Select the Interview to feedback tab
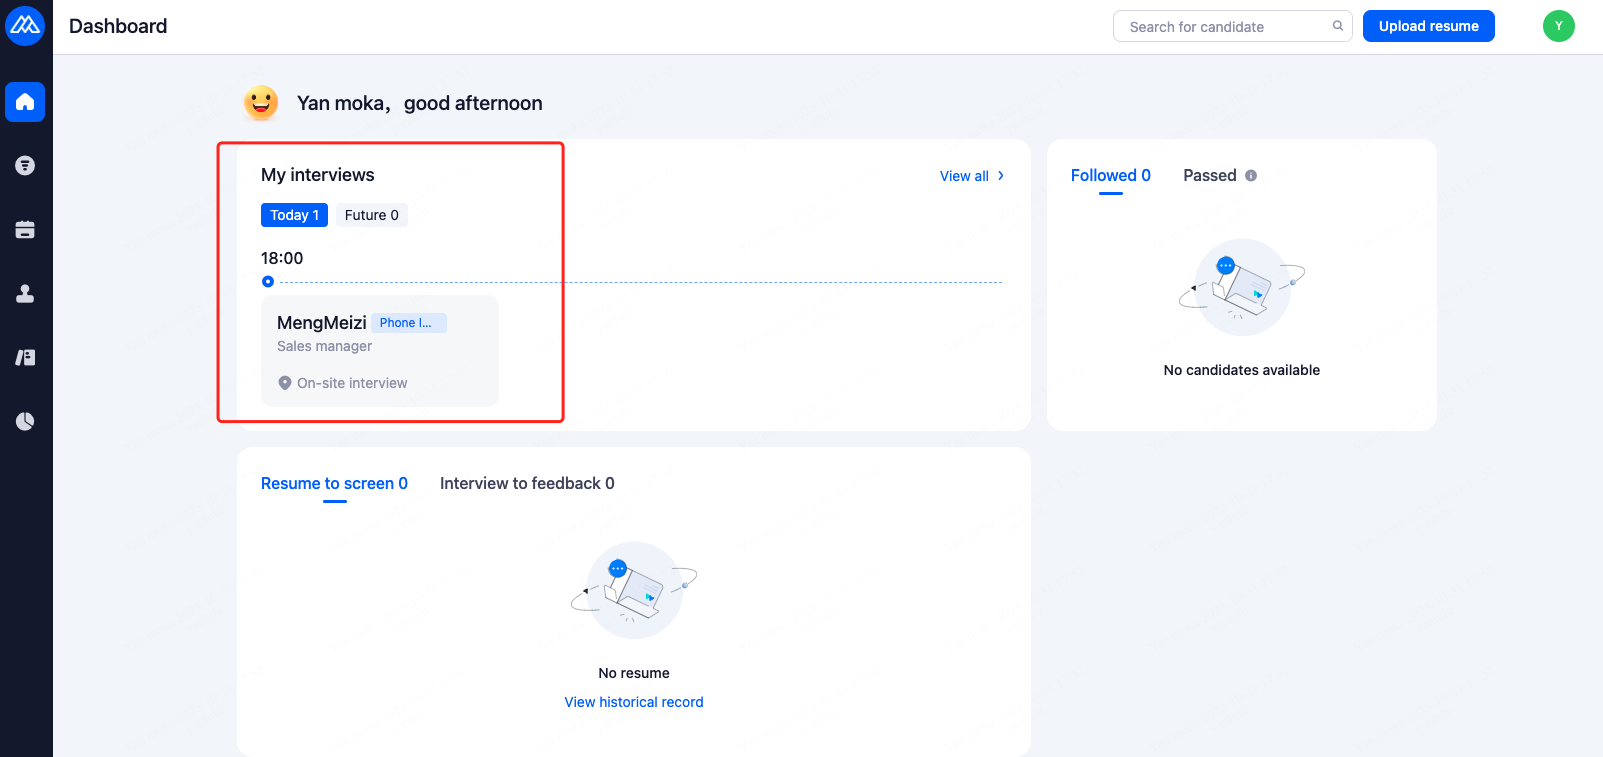Image resolution: width=1603 pixels, height=757 pixels. 527,484
